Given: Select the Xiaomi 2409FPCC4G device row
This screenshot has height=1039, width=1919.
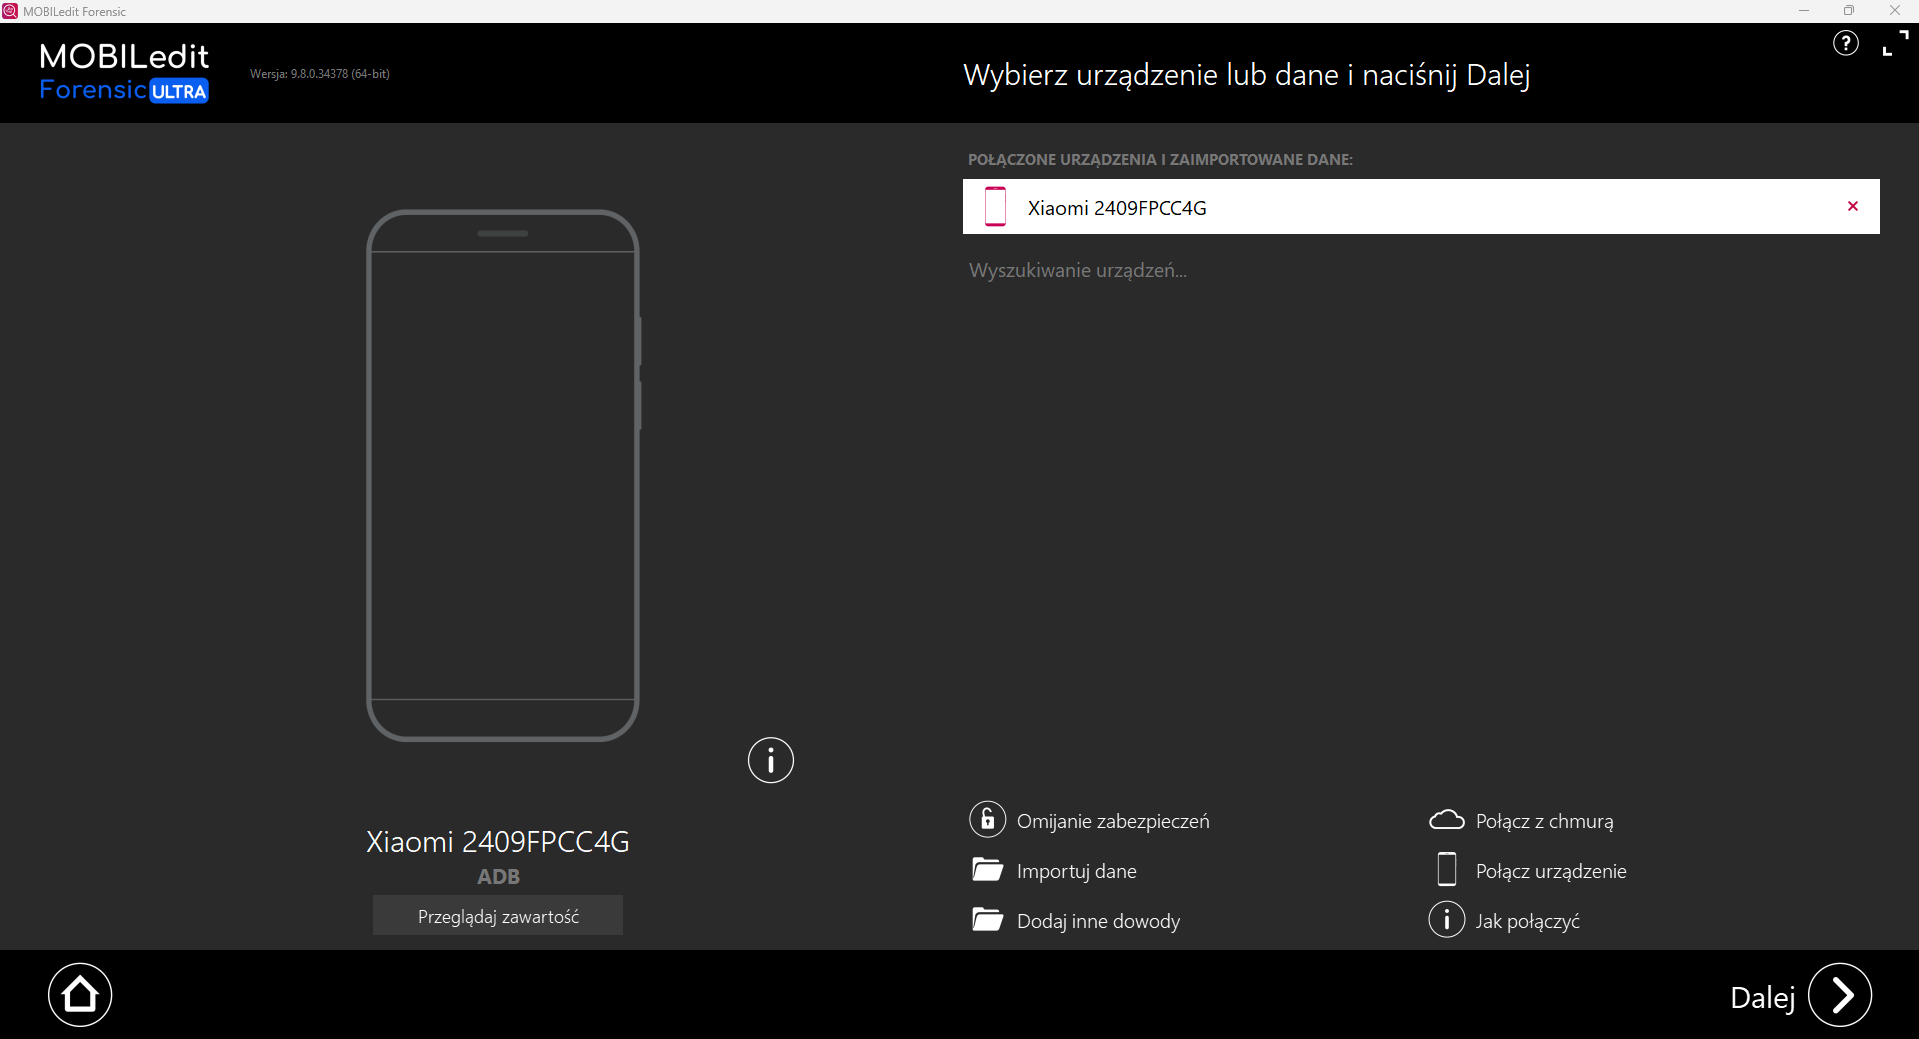Looking at the screenshot, I should tap(1421, 206).
